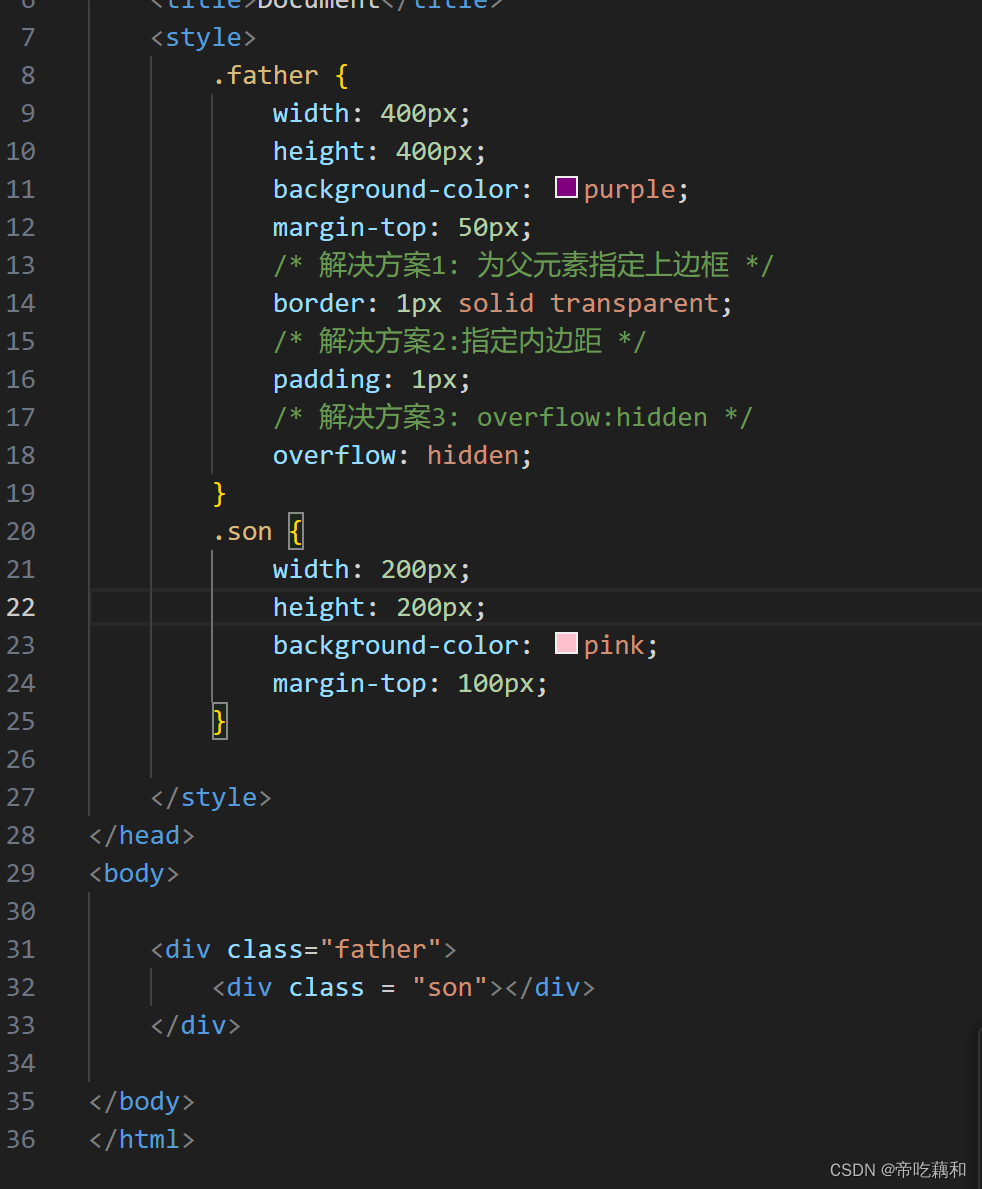
Task: Click line number 8 in gutter
Action: point(28,75)
